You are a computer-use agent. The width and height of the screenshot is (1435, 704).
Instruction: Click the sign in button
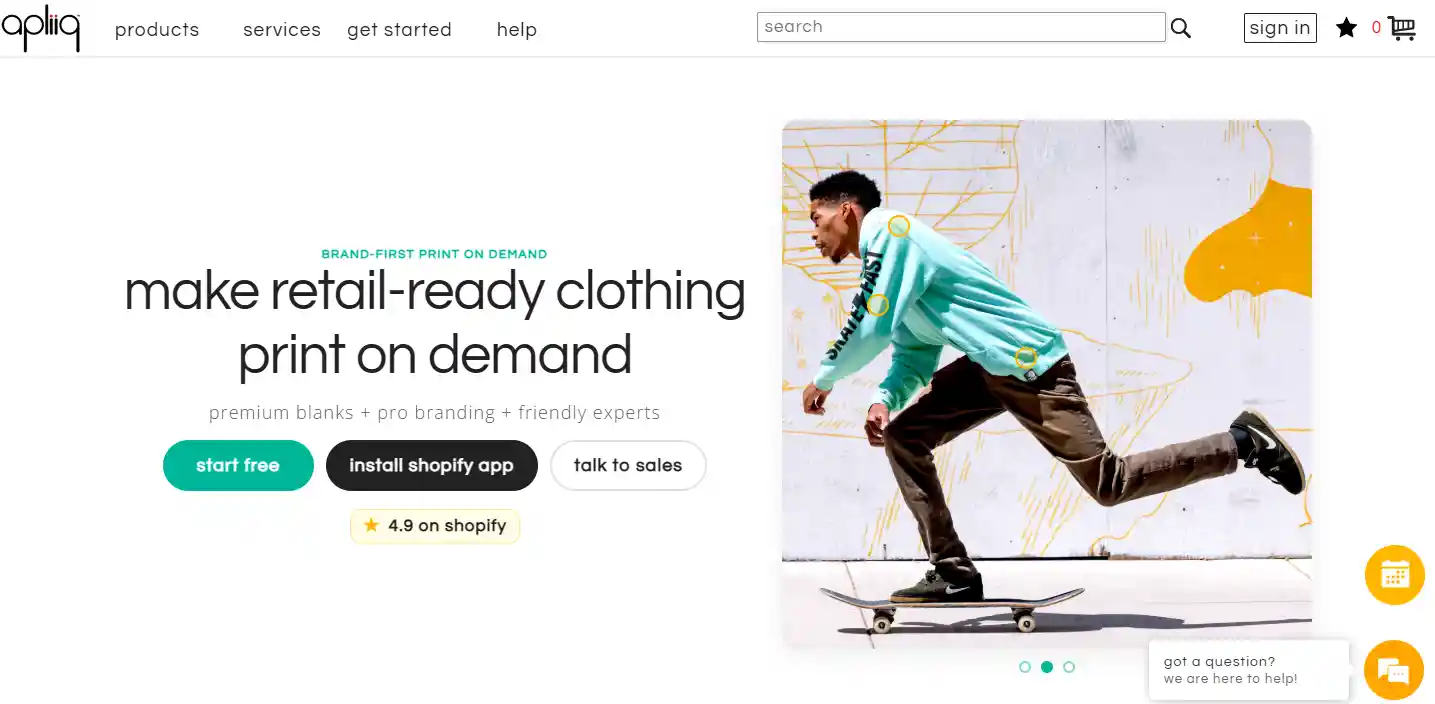coord(1280,28)
